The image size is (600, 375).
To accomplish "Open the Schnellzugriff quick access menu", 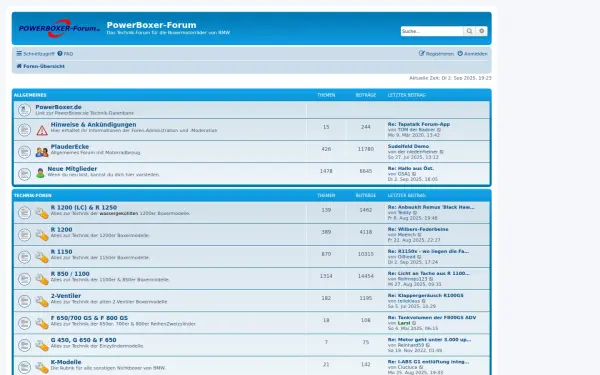I will pyautogui.click(x=35, y=54).
